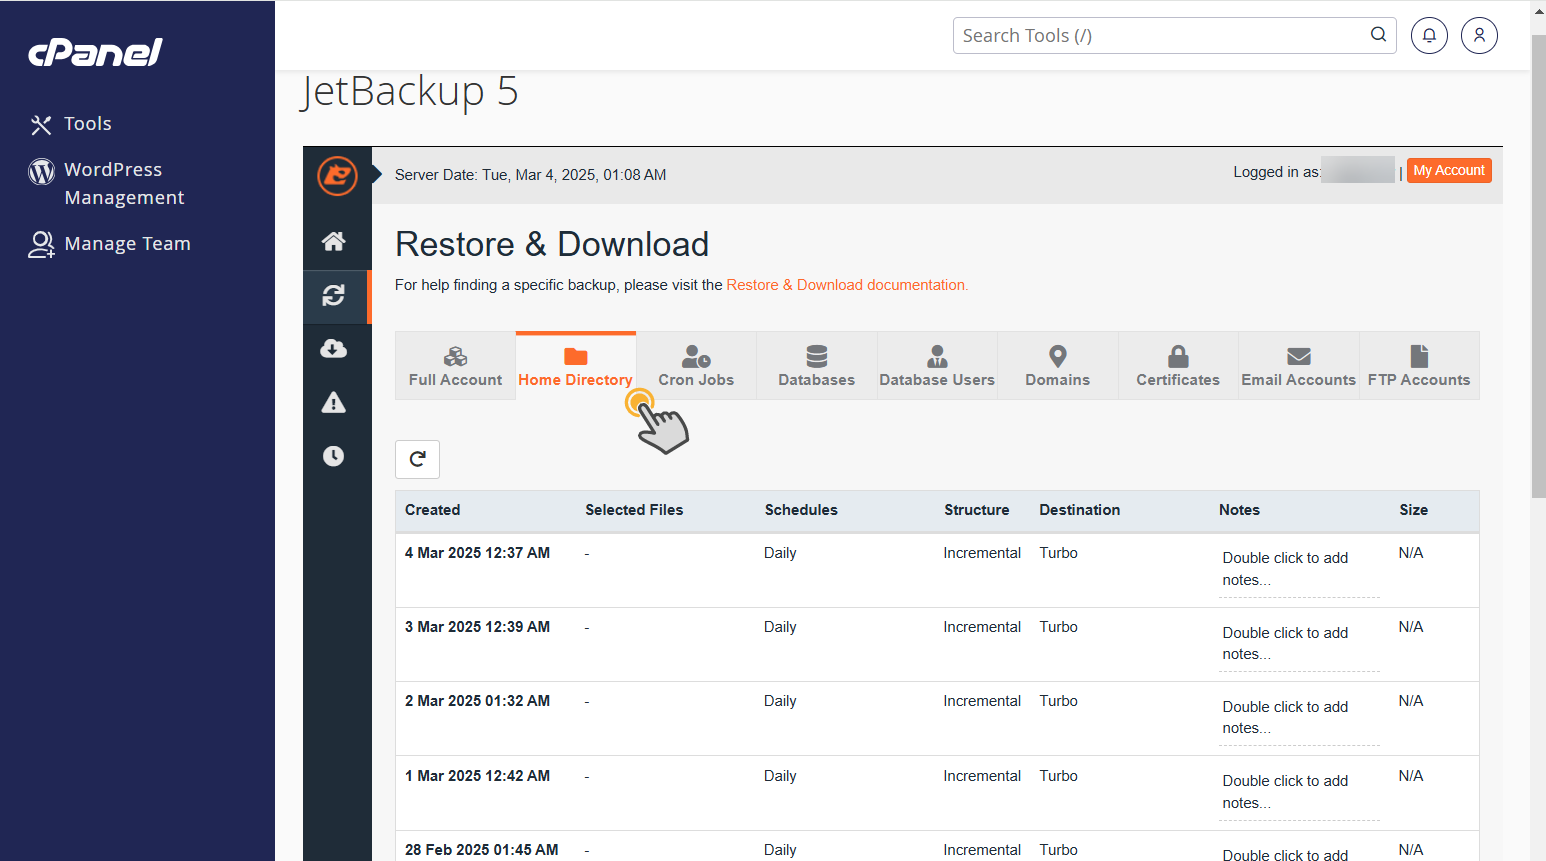The width and height of the screenshot is (1546, 861).
Task: Click the cPanel logo
Action: [x=95, y=52]
